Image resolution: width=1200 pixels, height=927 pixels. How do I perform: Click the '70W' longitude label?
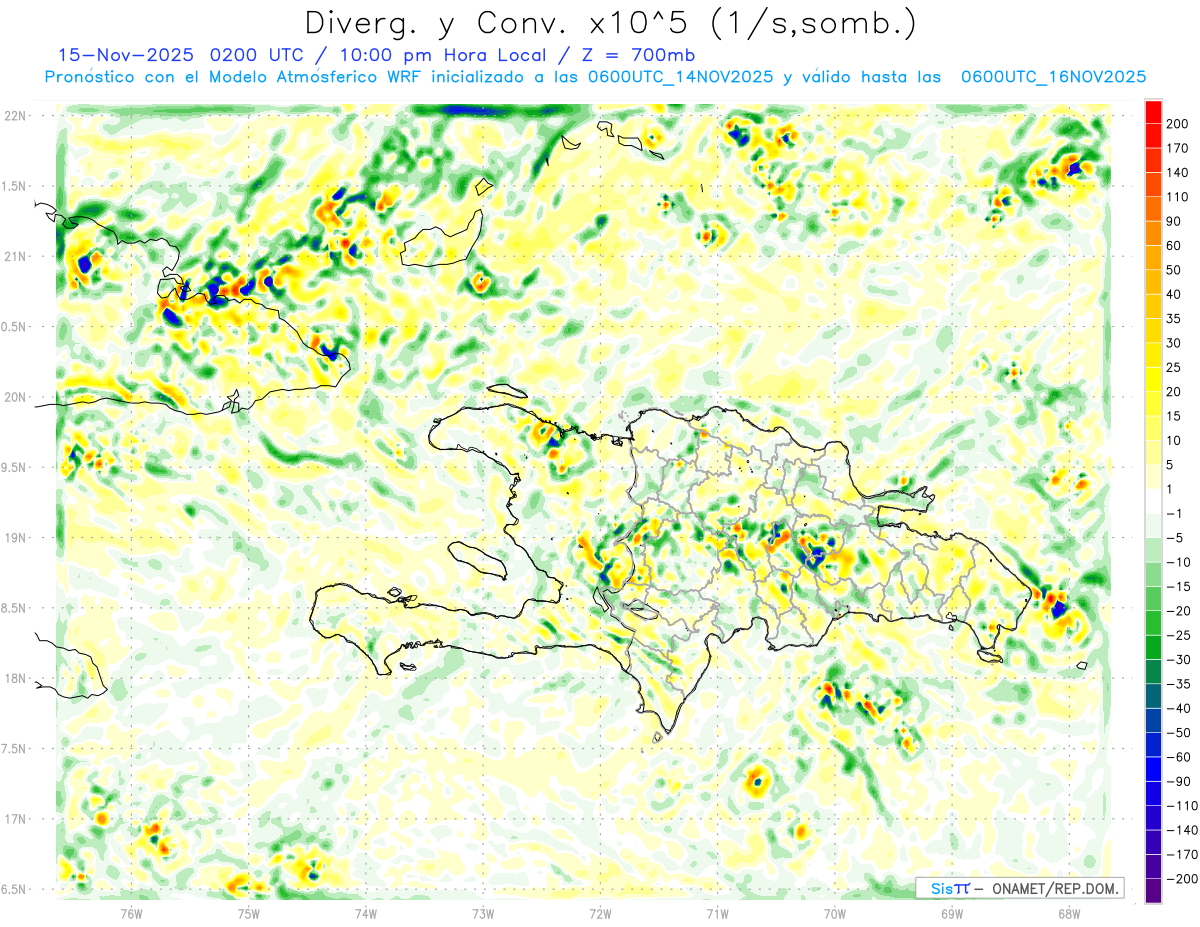tap(835, 913)
